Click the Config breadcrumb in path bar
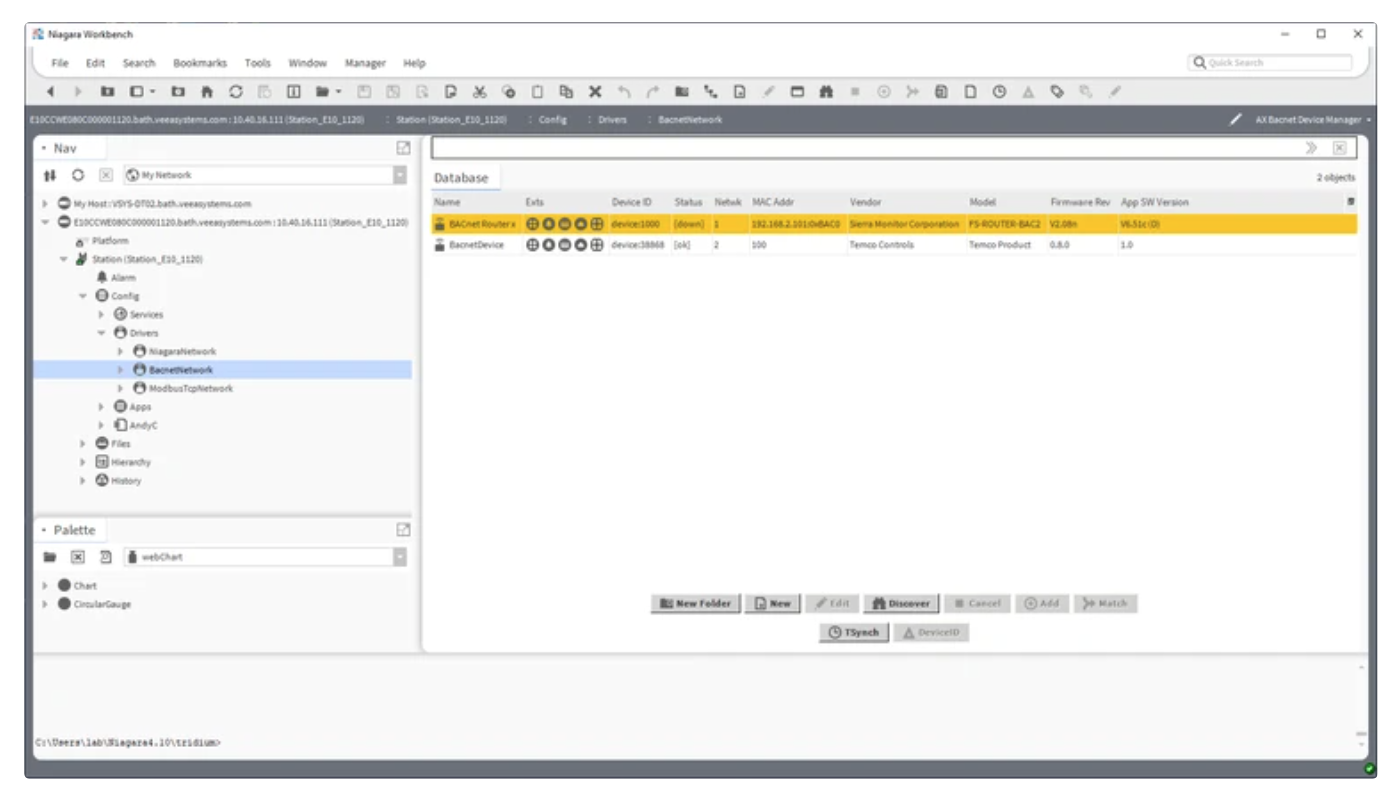Viewport: 1396px width, 802px height. 553,120
